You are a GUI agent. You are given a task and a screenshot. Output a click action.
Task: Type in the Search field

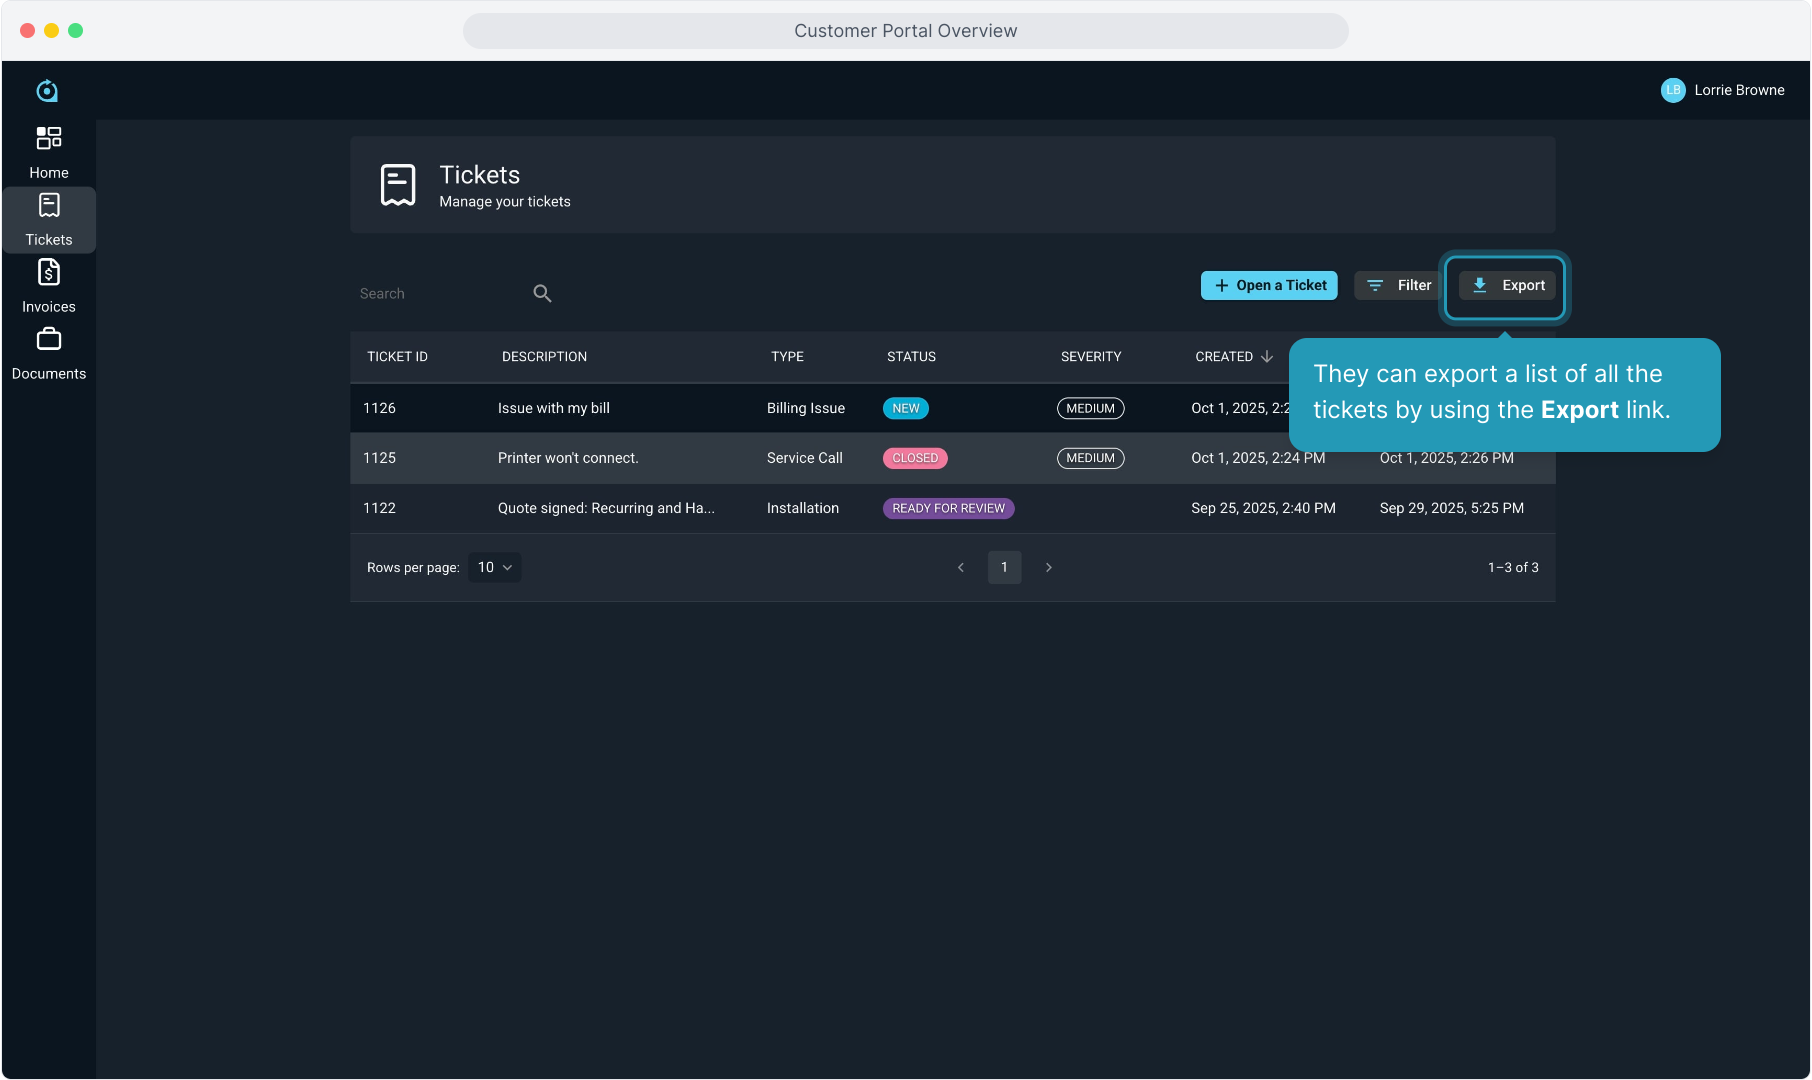point(440,293)
